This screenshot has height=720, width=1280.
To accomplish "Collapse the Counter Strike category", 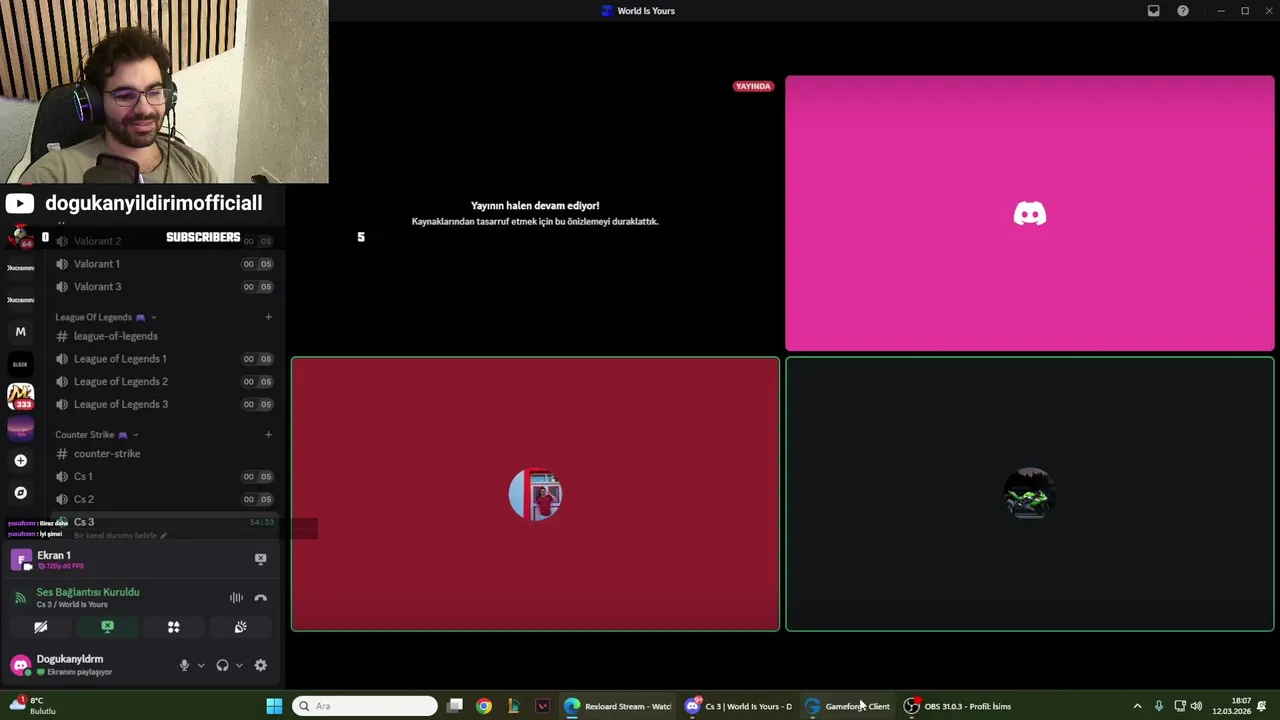I will pos(96,435).
